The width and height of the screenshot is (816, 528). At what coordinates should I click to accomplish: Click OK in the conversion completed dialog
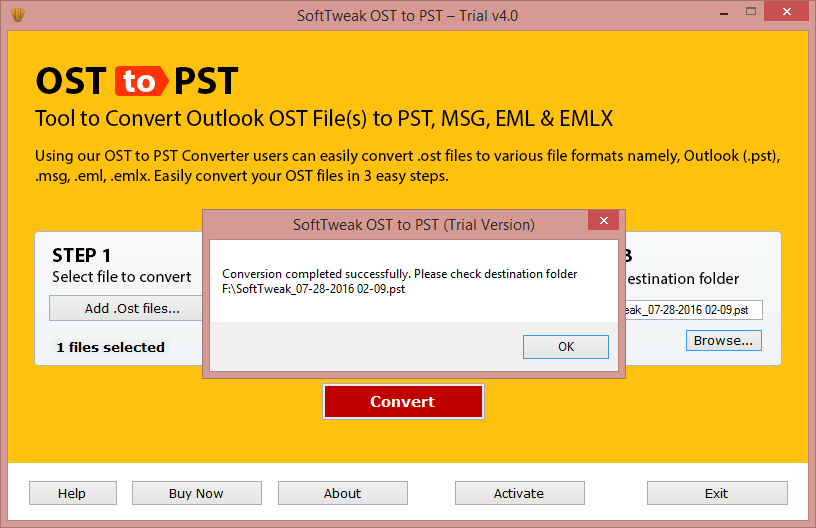pos(566,347)
